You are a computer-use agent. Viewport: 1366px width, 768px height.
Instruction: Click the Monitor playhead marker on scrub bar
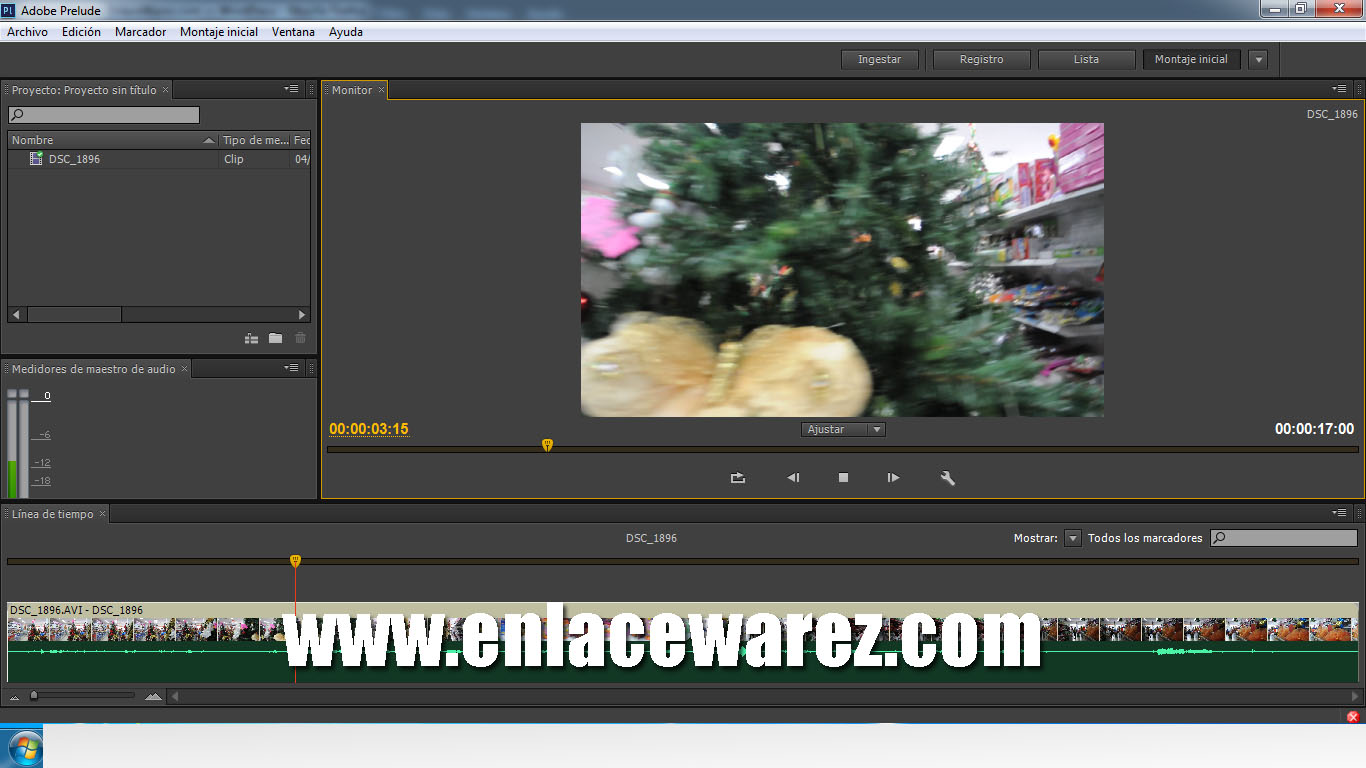click(547, 445)
